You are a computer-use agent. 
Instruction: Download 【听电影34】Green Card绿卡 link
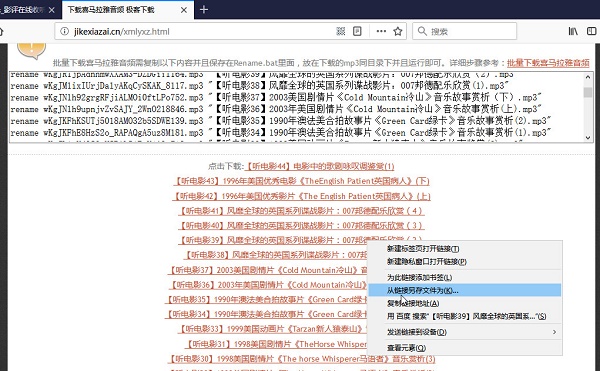pyautogui.click(x=266, y=314)
